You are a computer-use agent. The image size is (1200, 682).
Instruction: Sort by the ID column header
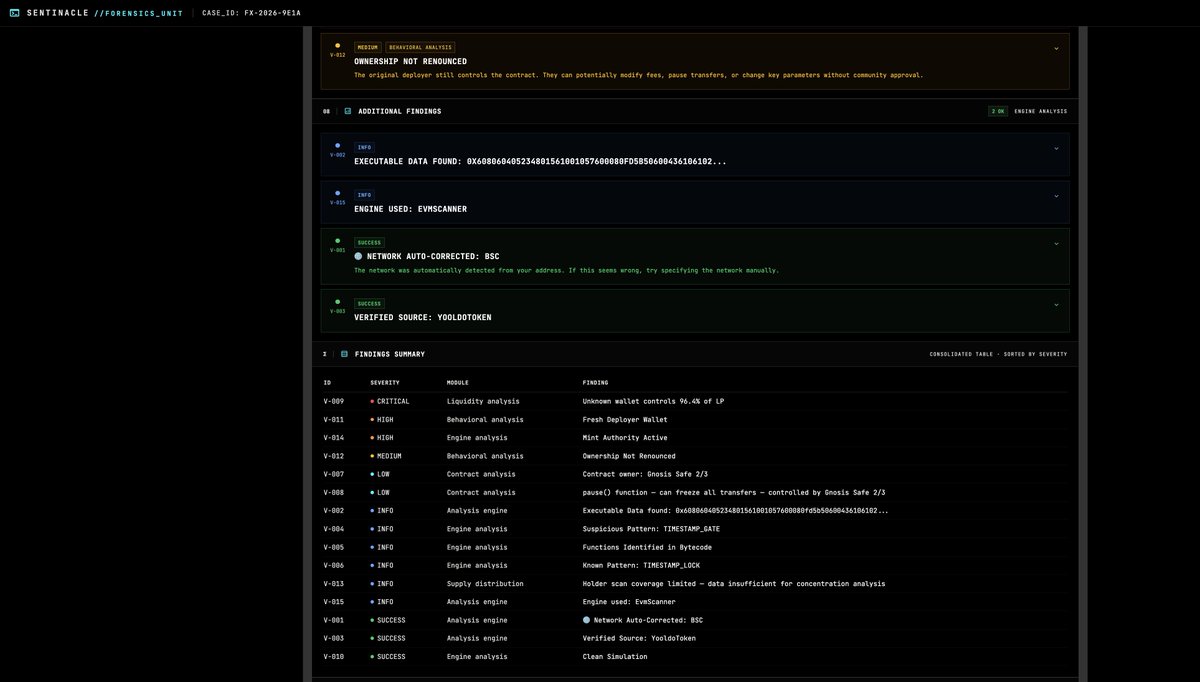(327, 382)
